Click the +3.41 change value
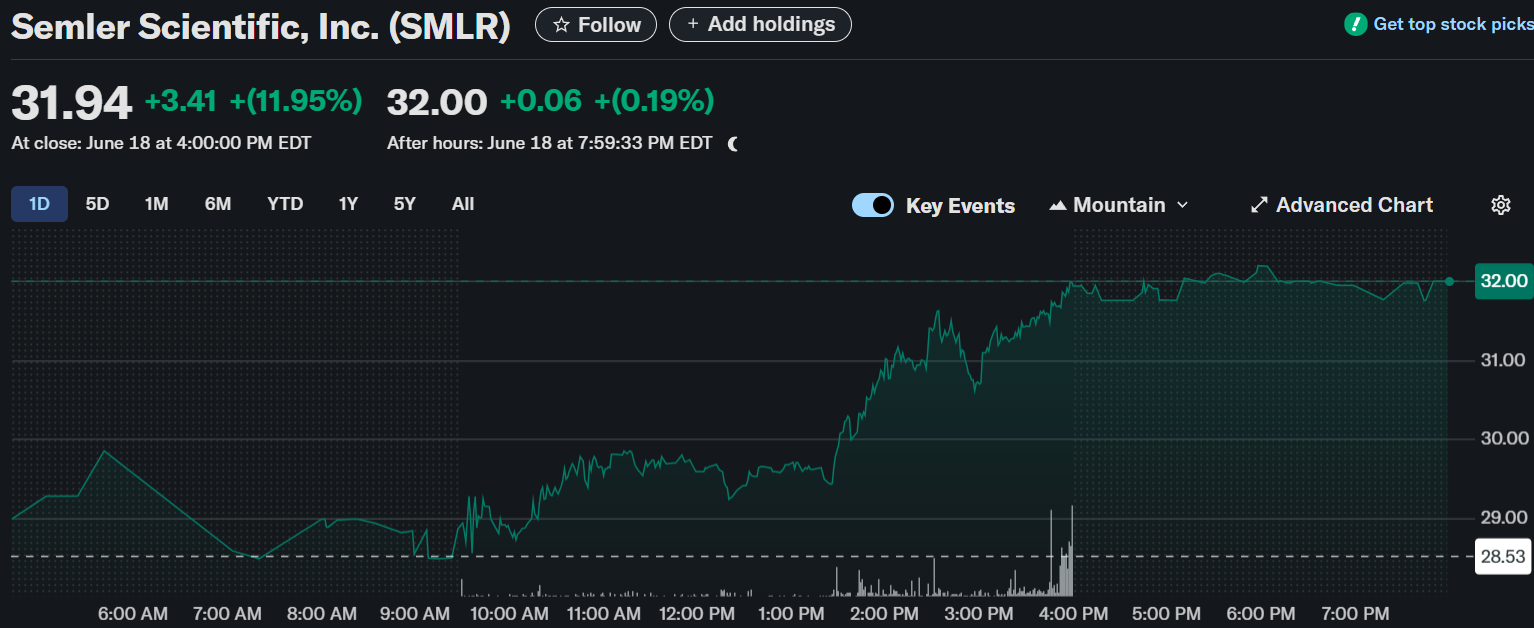Image resolution: width=1534 pixels, height=628 pixels. click(x=181, y=101)
